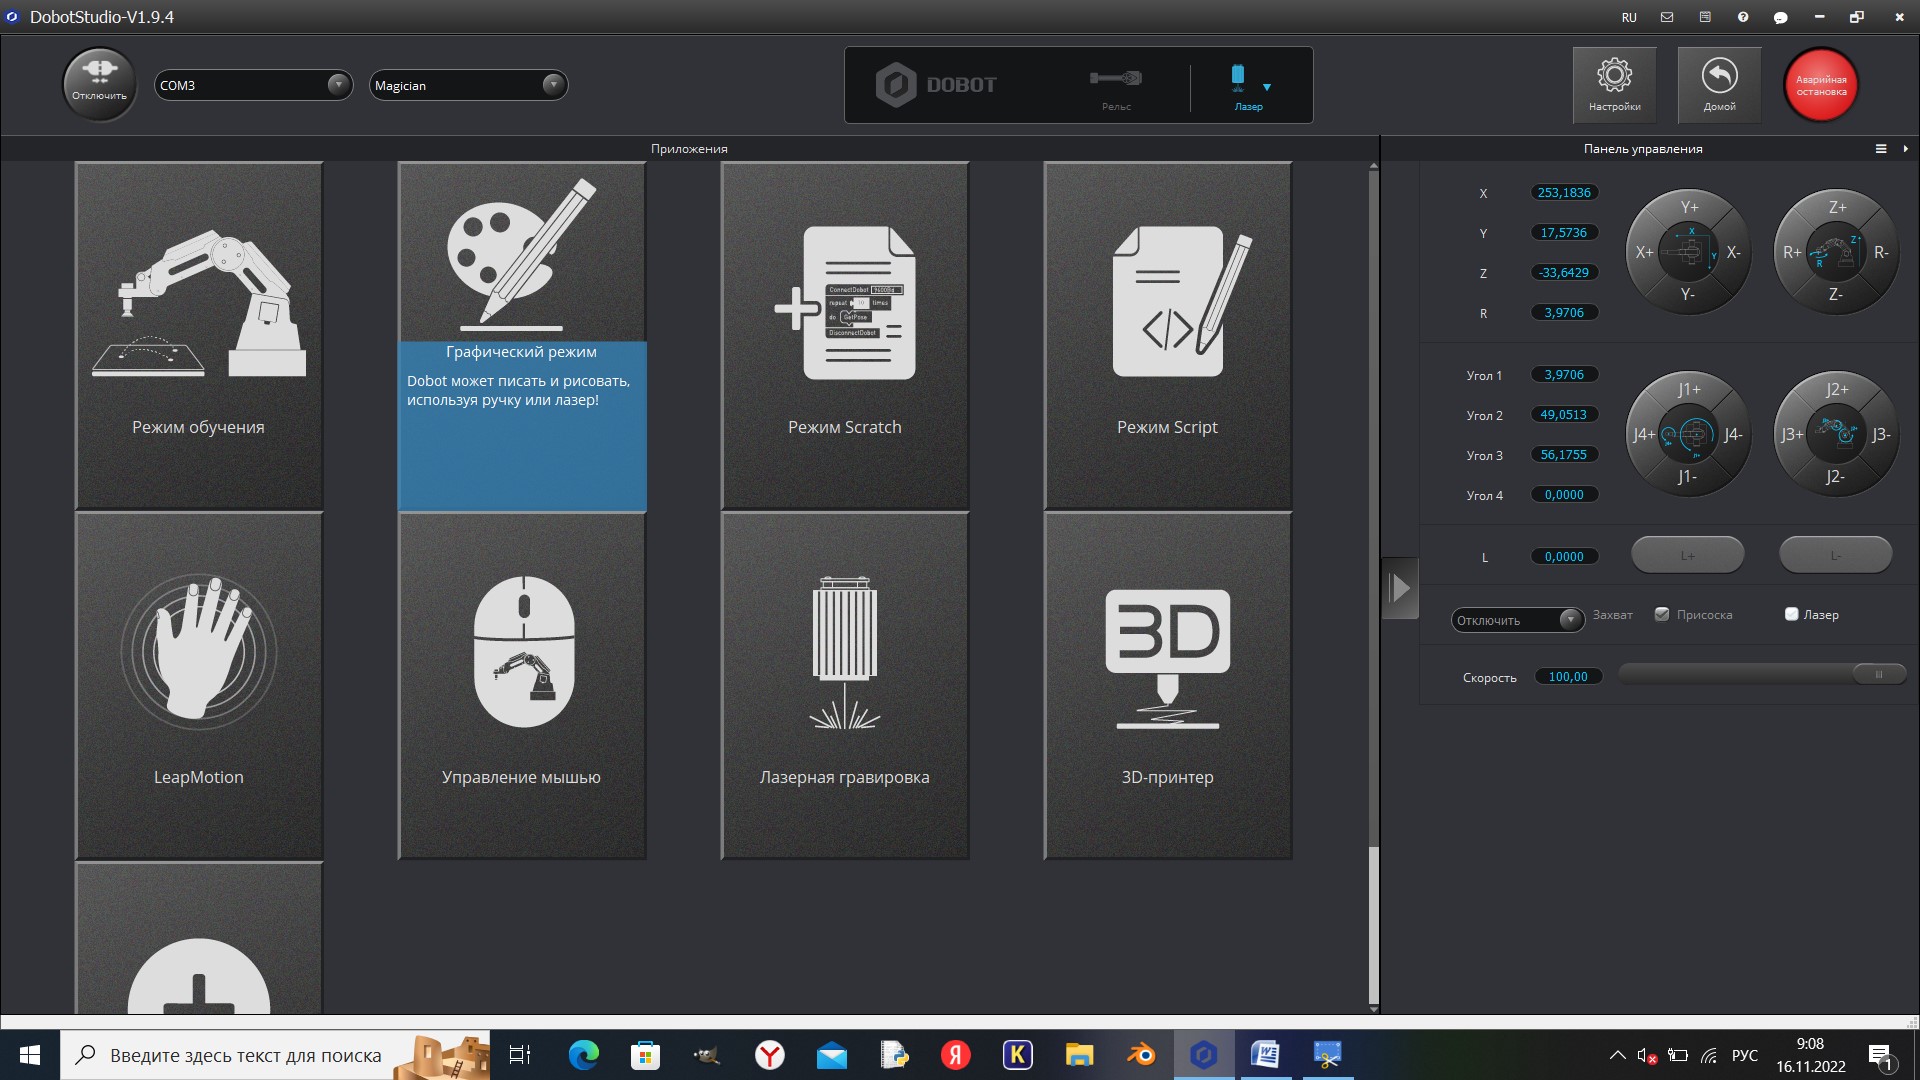Enable the Лазер laser checkbox
The height and width of the screenshot is (1080, 1920).
click(1792, 614)
